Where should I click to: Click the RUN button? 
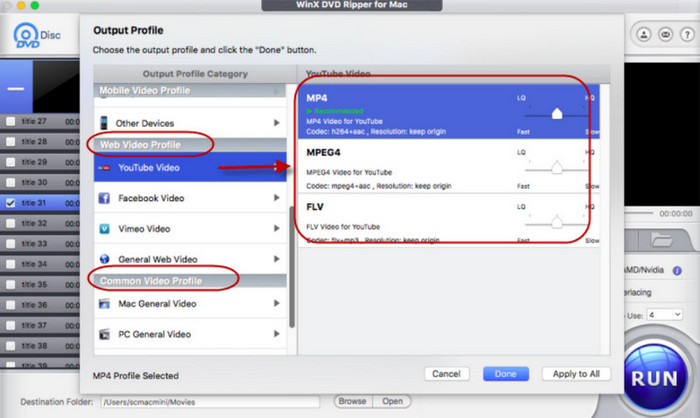[x=654, y=378]
